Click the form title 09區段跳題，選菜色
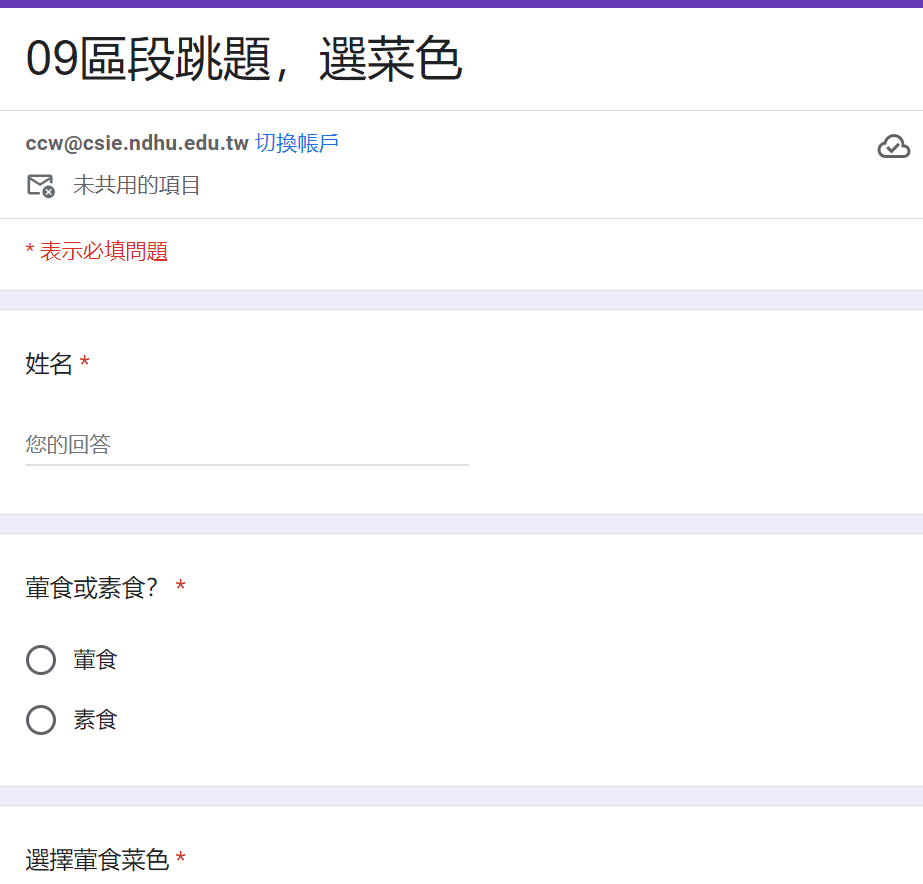This screenshot has height=884, width=923. coord(243,60)
